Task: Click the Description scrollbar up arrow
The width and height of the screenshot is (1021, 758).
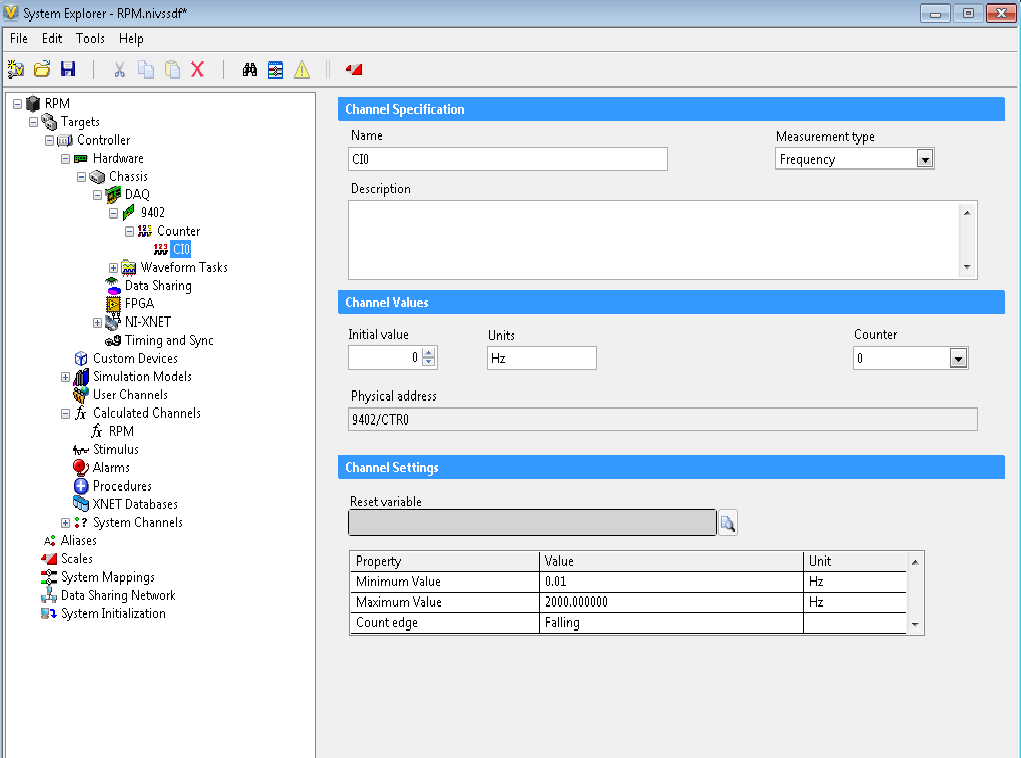Action: pos(967,213)
